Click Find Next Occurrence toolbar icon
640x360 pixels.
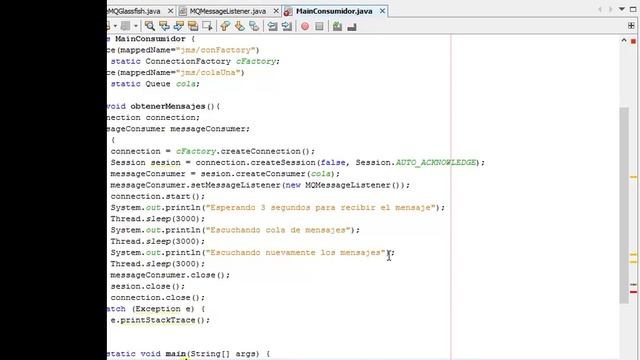tap(178, 26)
